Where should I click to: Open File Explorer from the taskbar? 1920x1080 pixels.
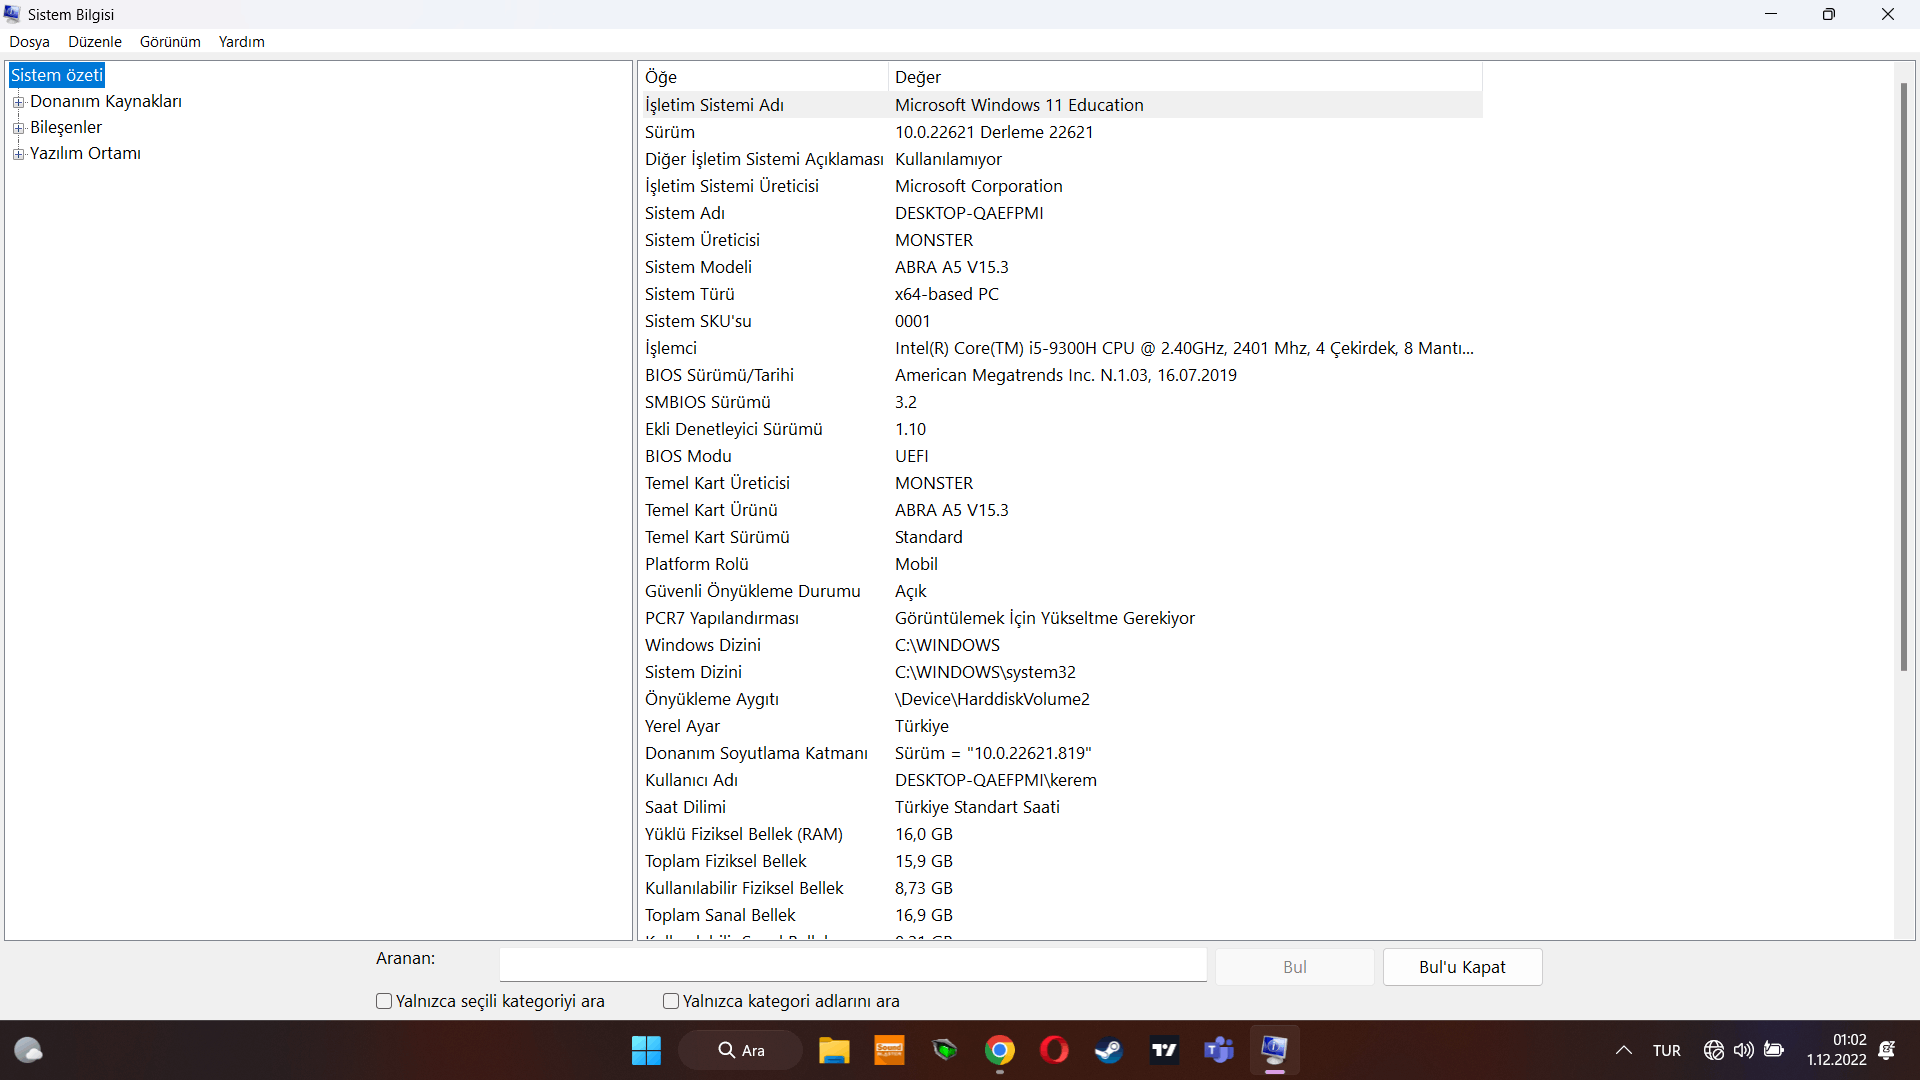point(834,1050)
